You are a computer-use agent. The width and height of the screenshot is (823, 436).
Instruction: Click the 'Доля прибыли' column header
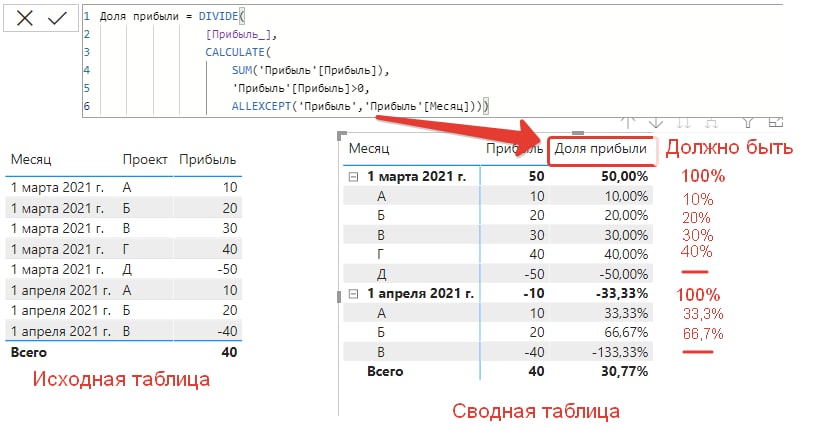point(600,148)
